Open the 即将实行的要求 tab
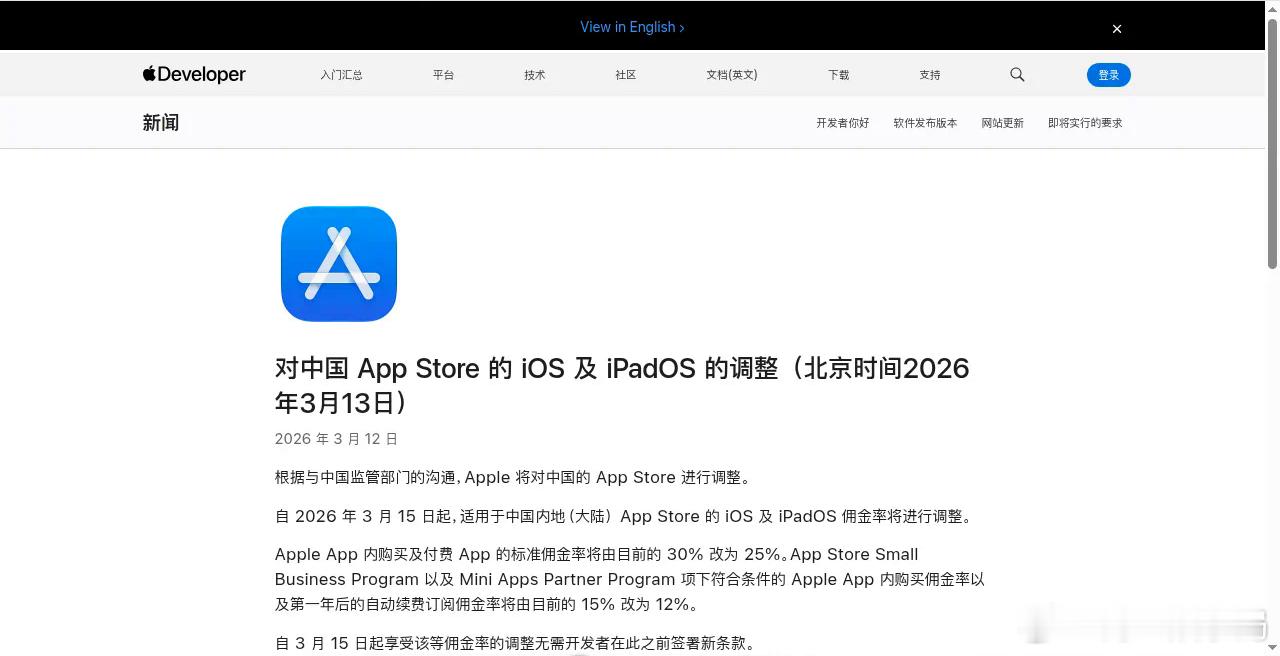 [1085, 123]
